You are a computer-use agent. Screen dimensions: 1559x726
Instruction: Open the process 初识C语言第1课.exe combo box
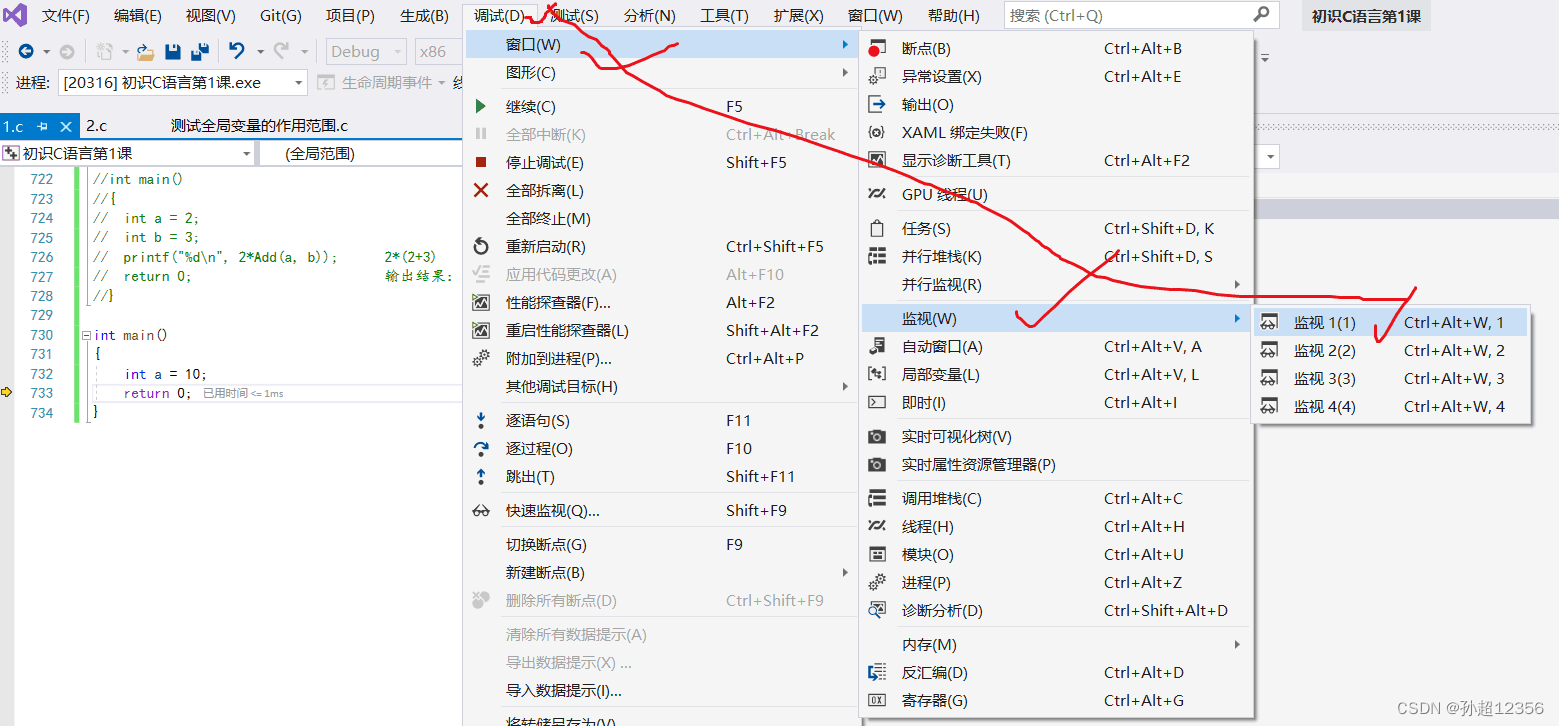(182, 83)
